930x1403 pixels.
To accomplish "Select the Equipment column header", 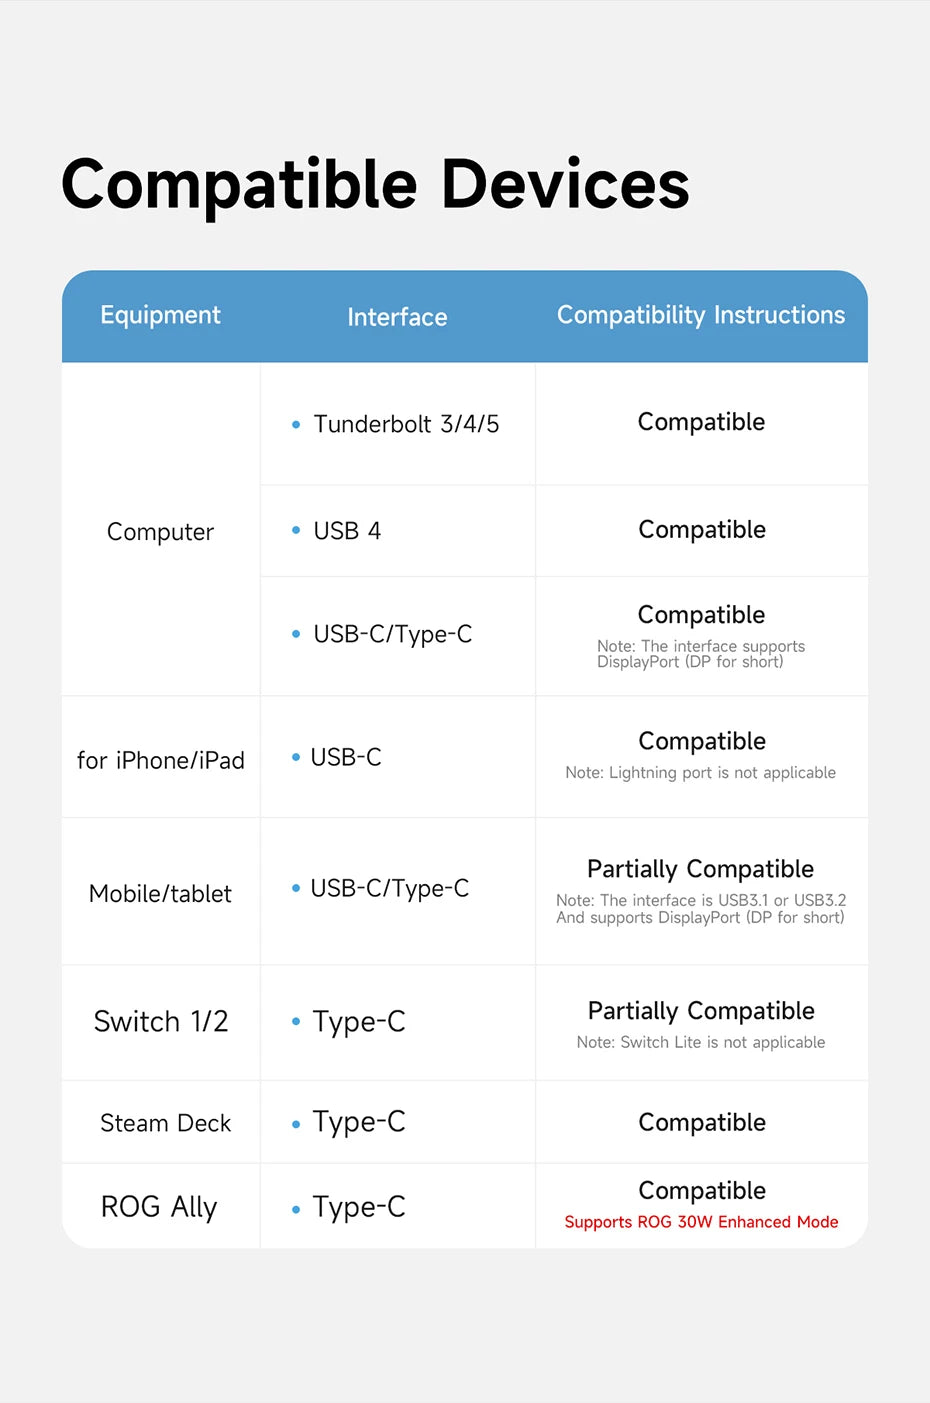I will [x=160, y=315].
